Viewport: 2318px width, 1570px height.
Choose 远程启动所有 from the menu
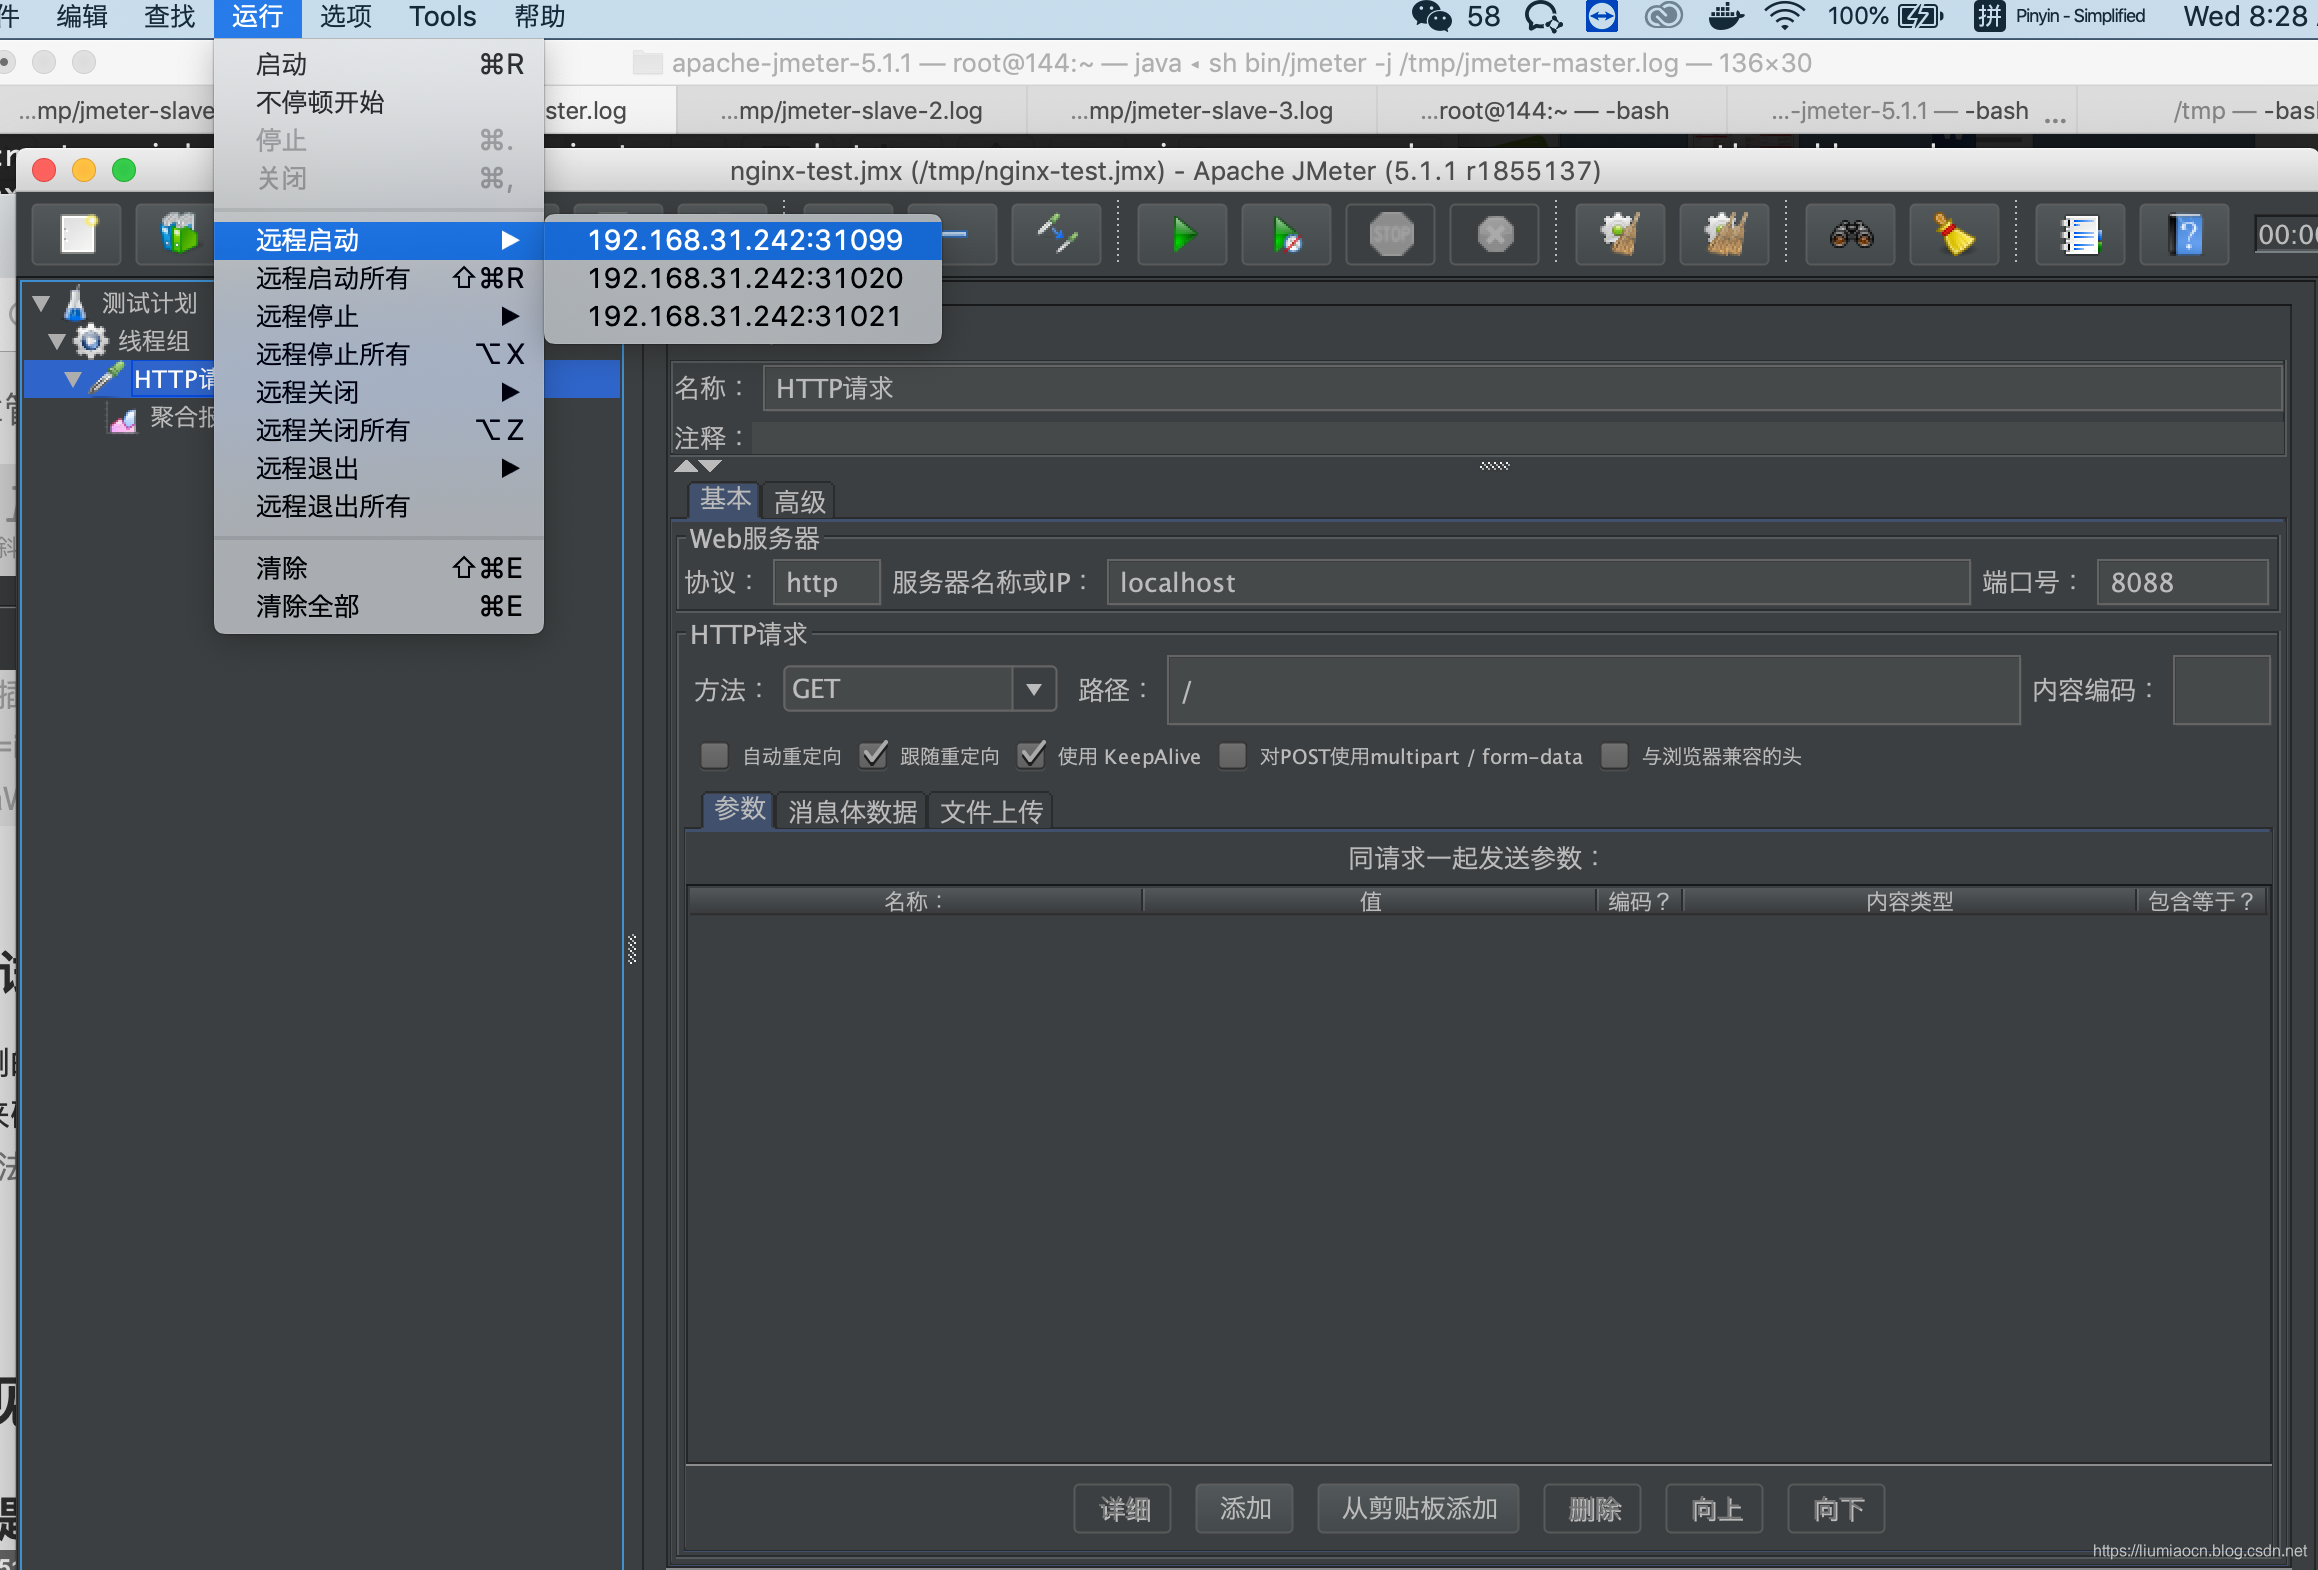379,278
